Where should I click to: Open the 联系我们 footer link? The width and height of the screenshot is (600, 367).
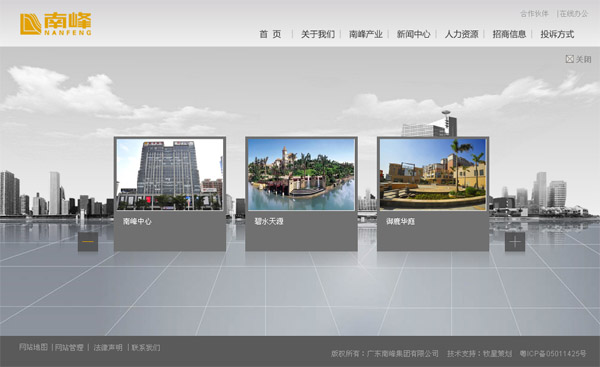[x=146, y=347]
